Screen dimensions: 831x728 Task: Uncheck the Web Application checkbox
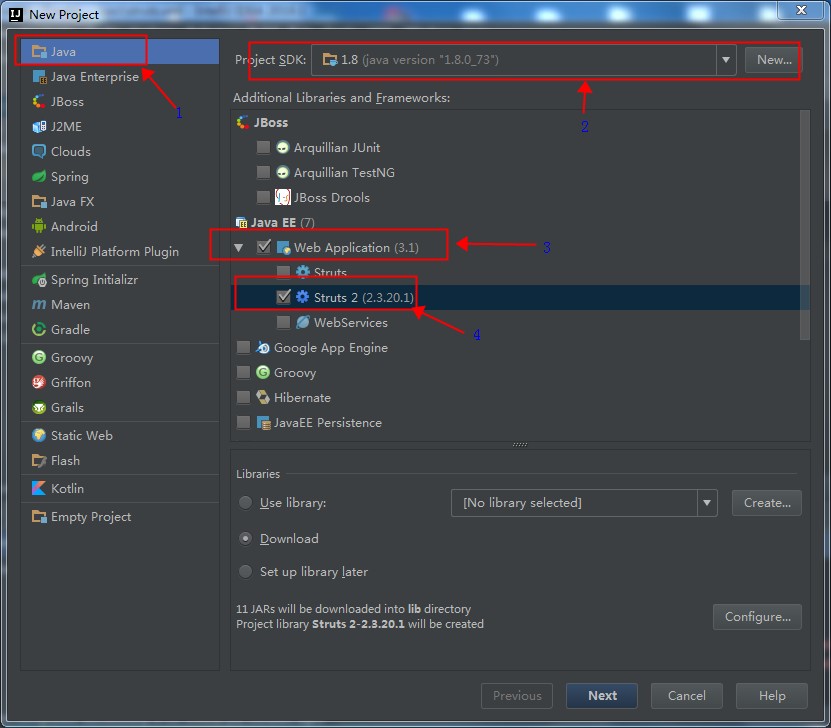click(263, 247)
